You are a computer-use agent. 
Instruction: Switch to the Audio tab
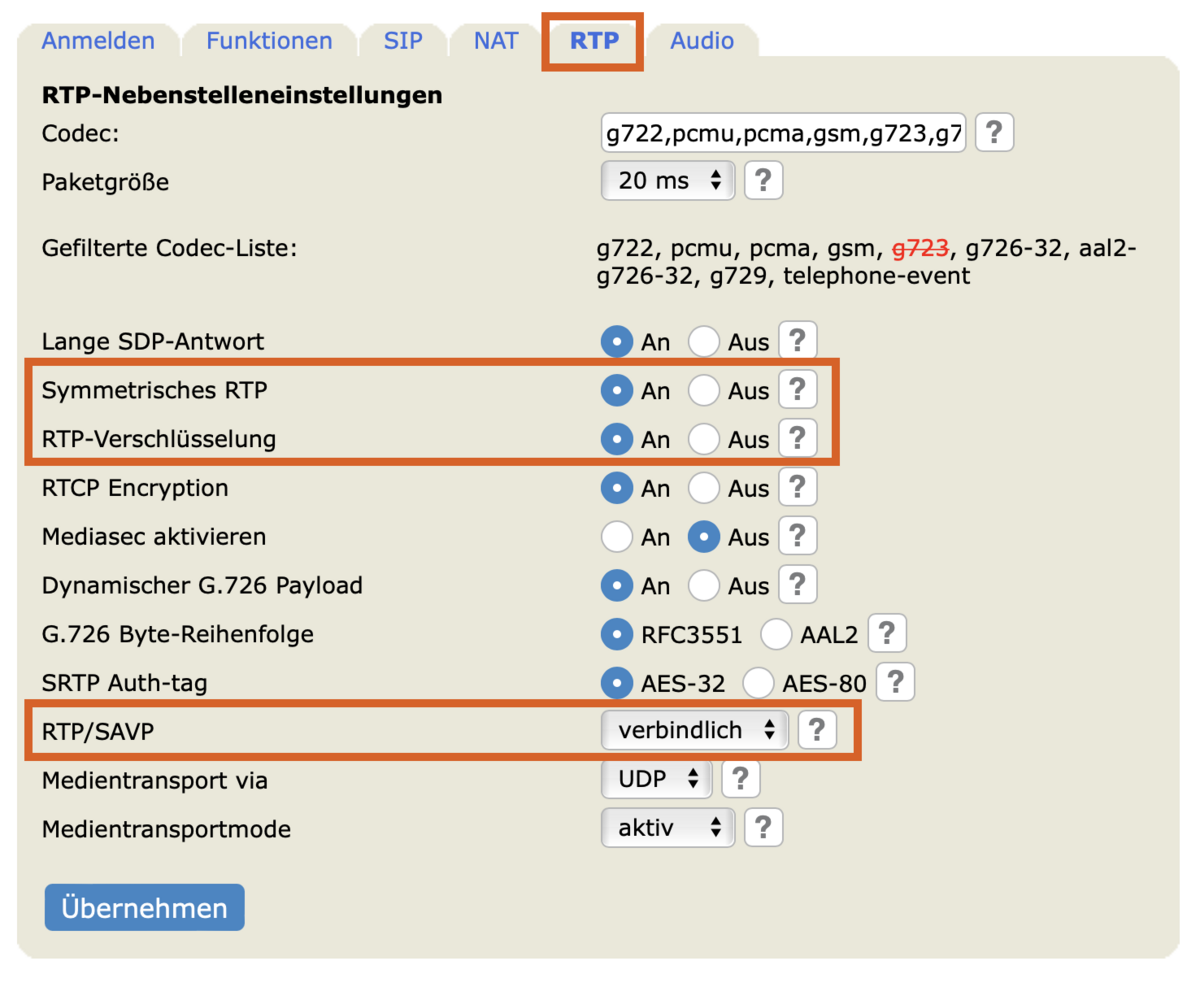701,41
